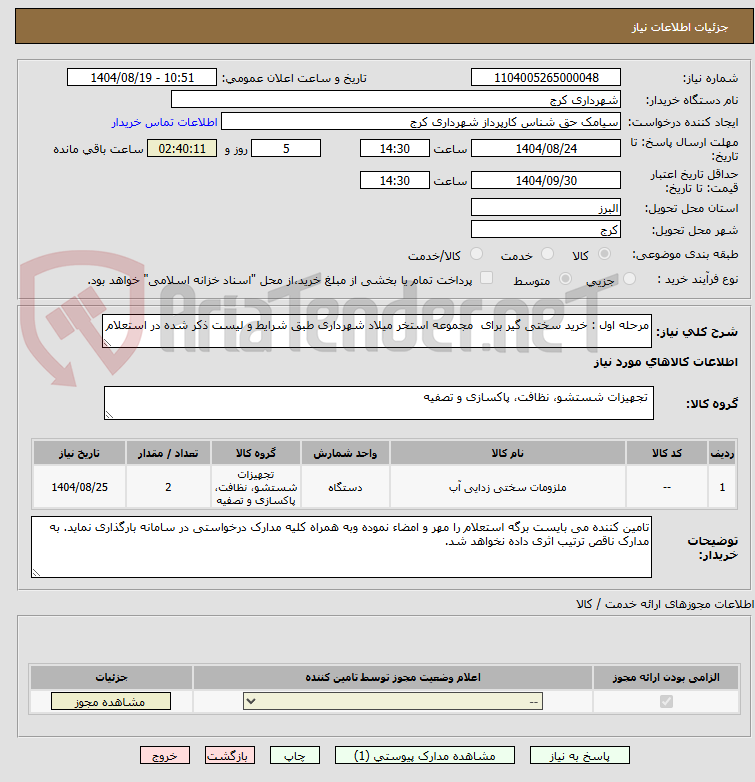755x782 pixels.
Task: Select the خدمت radio option
Action: (547, 255)
